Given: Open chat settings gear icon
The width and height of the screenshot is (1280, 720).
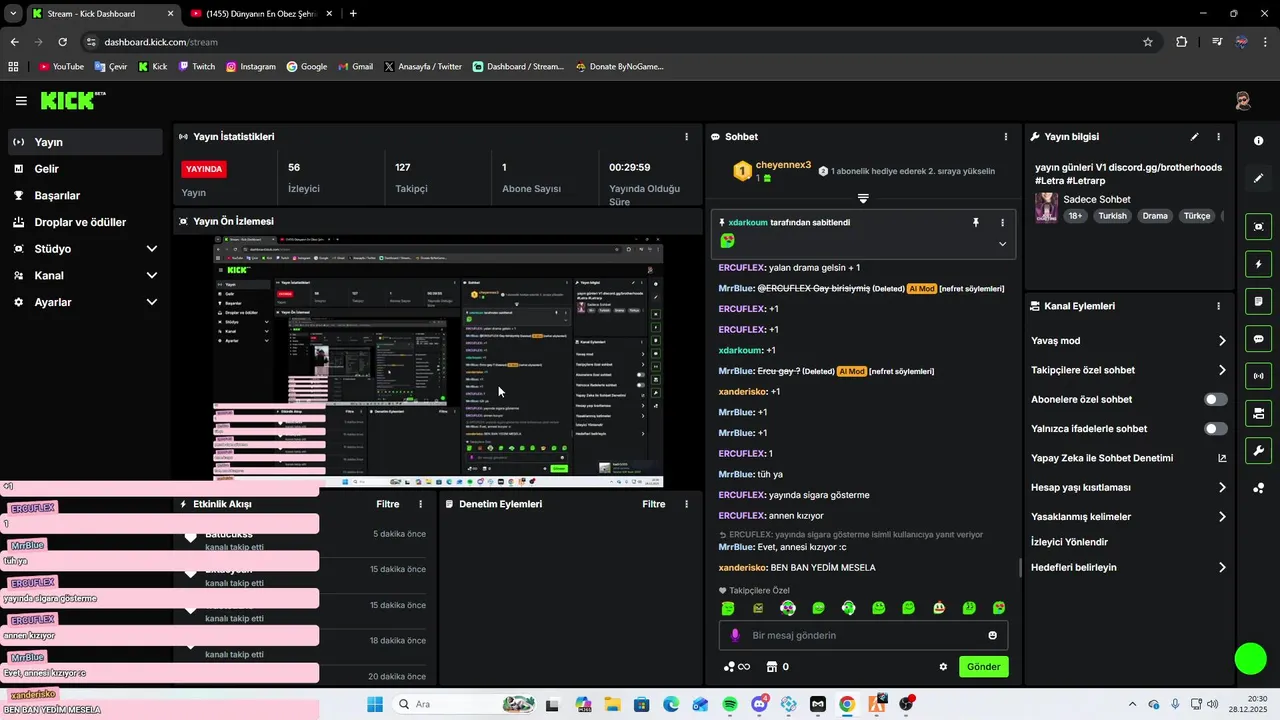Looking at the screenshot, I should pyautogui.click(x=942, y=667).
